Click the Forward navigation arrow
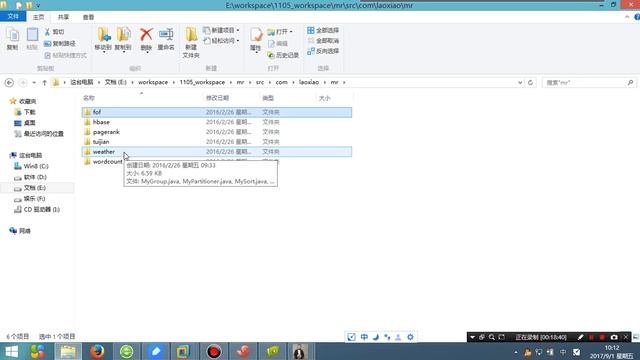The width and height of the screenshot is (640, 360). click(x=23, y=82)
